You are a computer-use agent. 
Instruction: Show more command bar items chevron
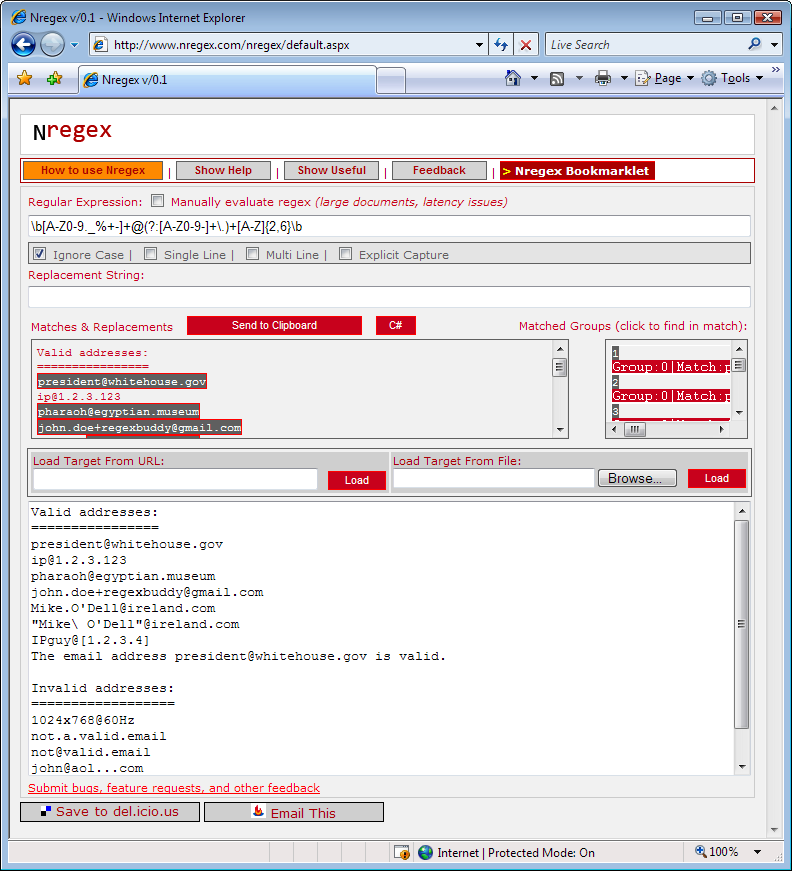[775, 69]
